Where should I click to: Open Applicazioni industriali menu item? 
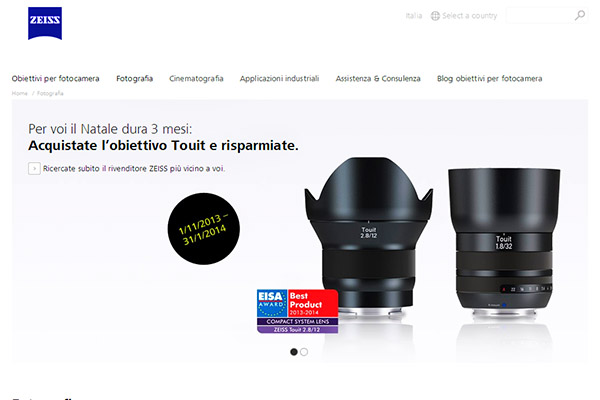click(x=279, y=78)
